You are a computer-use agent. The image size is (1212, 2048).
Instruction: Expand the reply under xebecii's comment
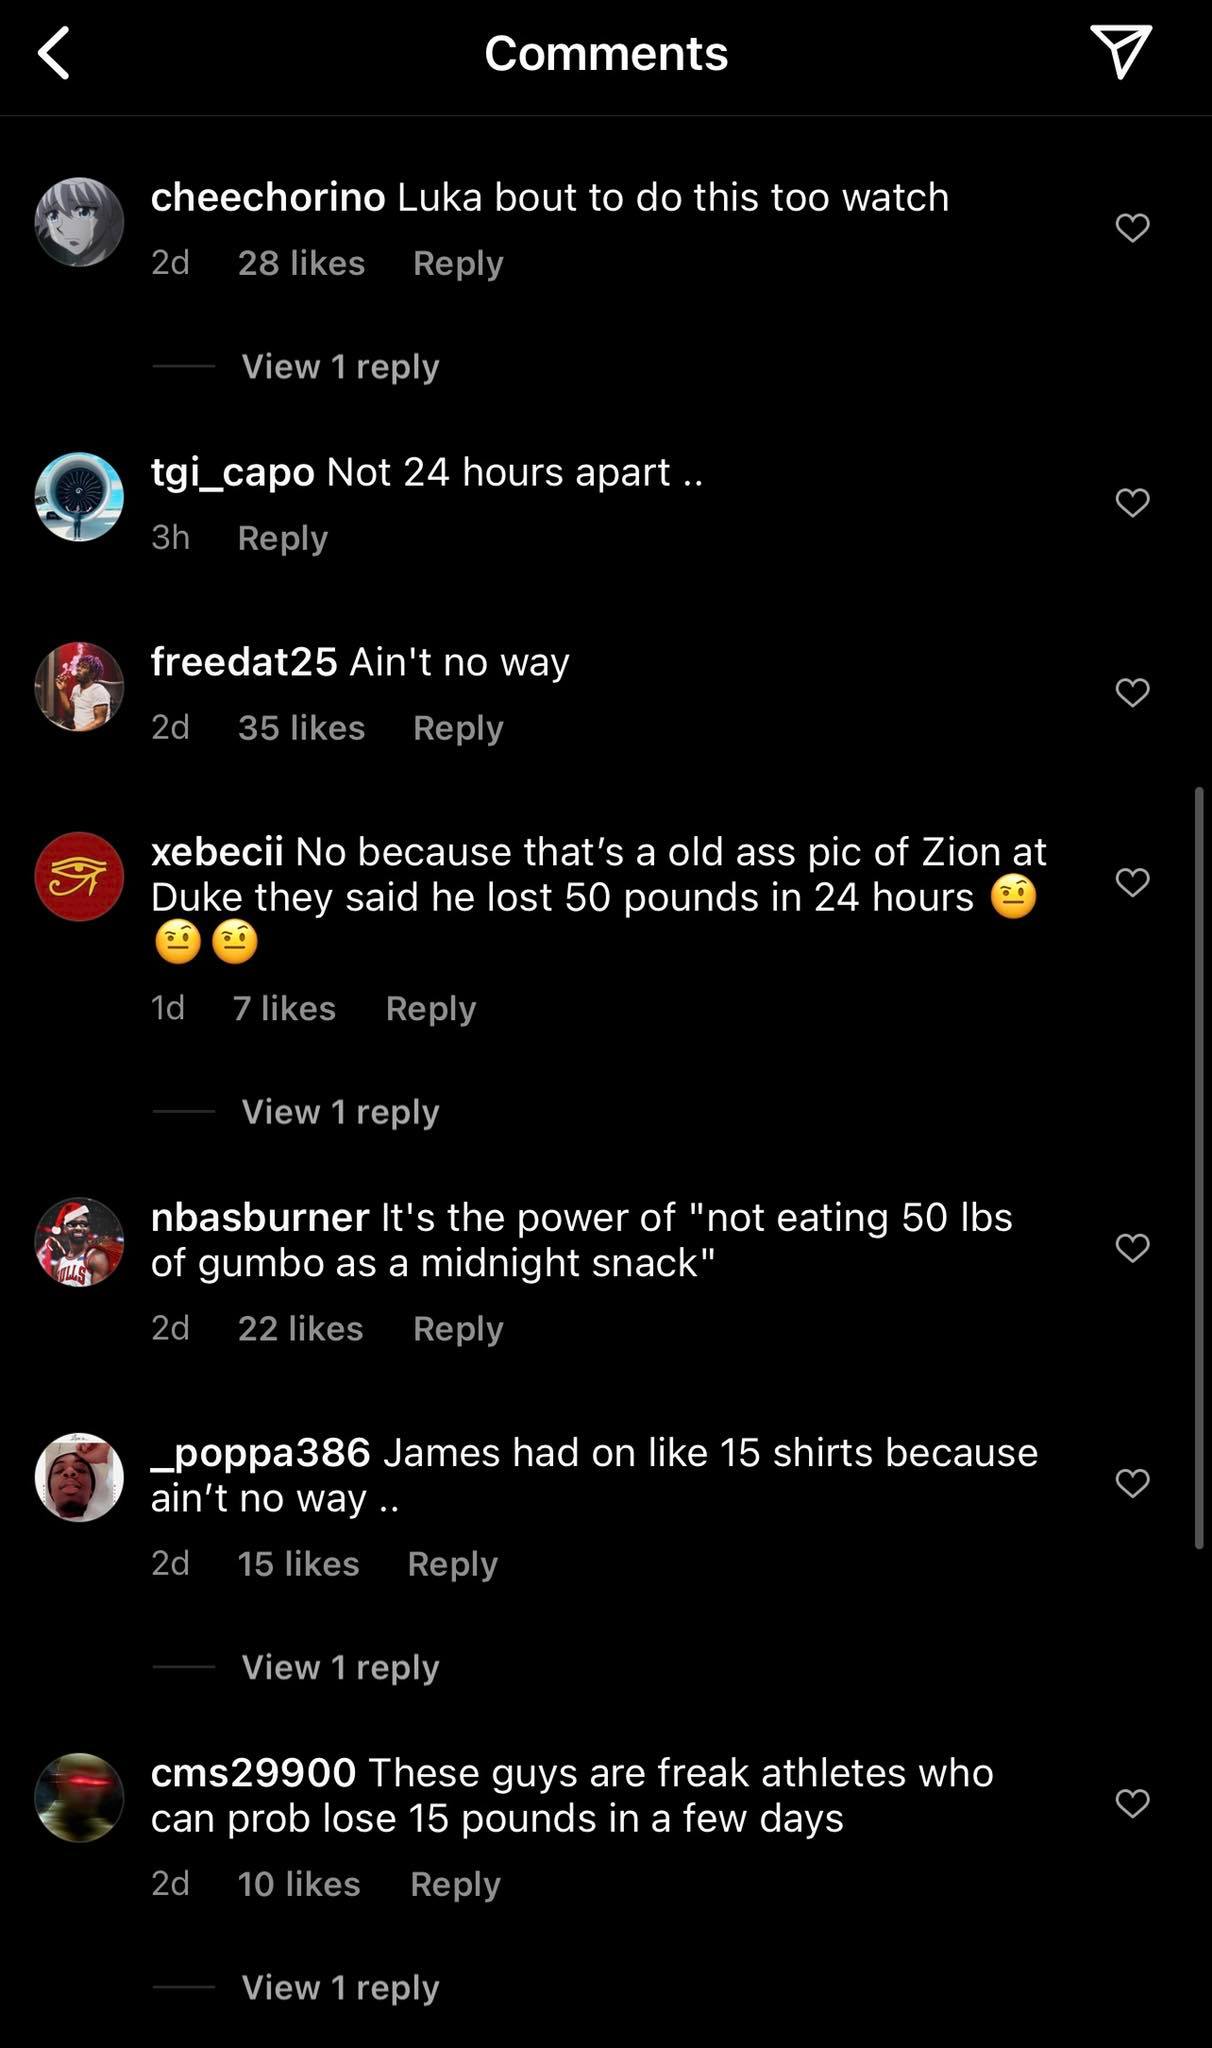tap(340, 1112)
